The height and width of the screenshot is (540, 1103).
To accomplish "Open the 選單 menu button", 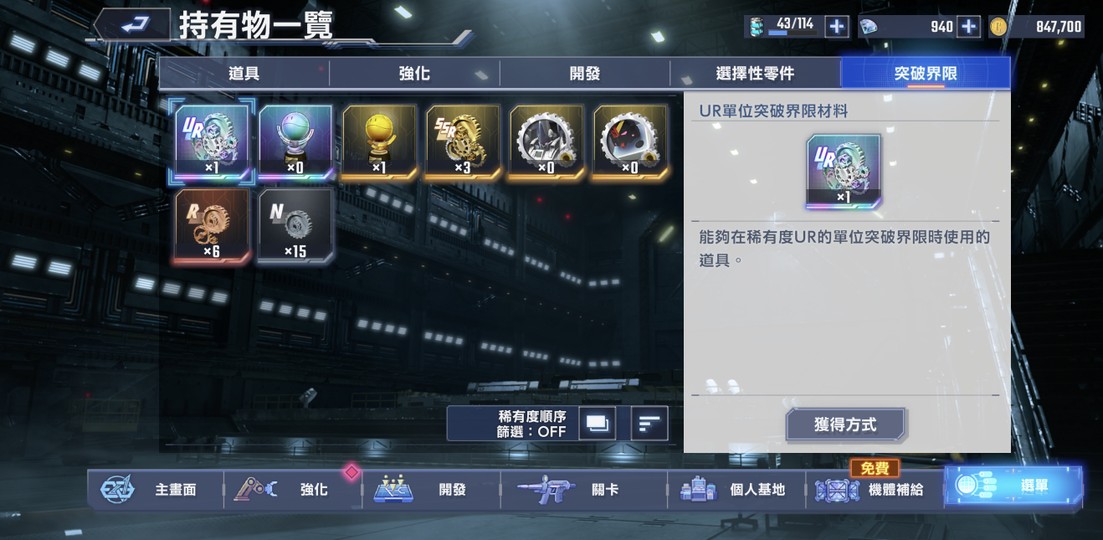I will [1014, 486].
